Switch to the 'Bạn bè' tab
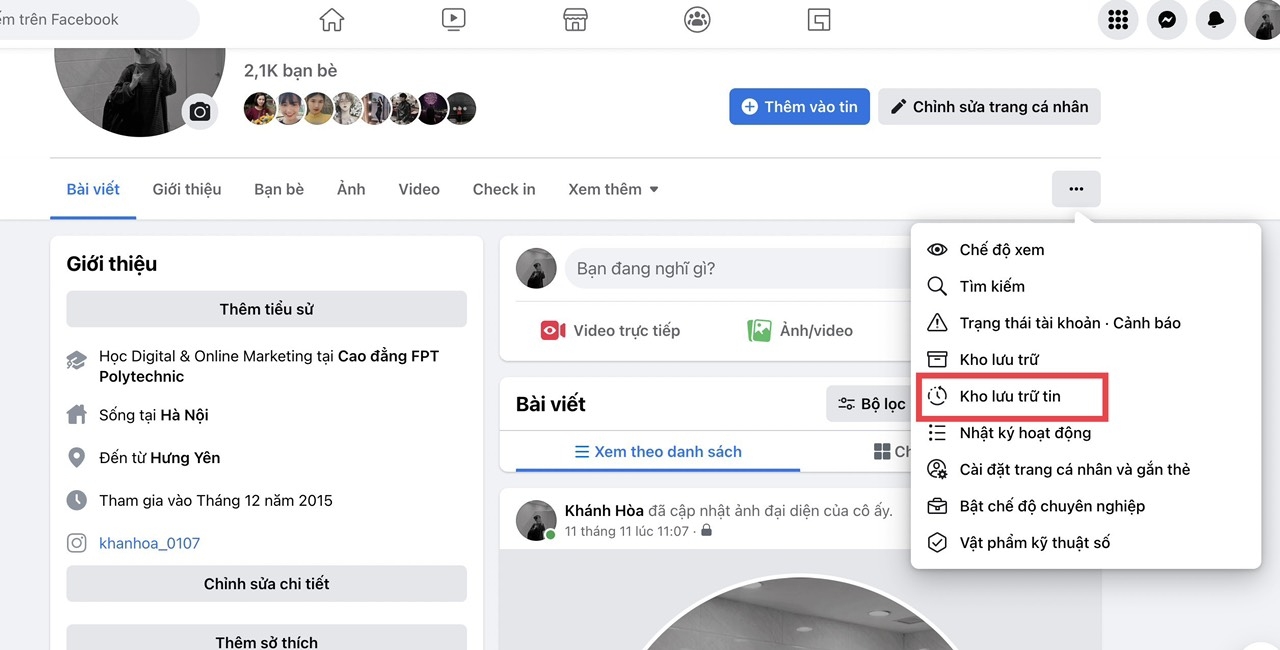The height and width of the screenshot is (650, 1280). coord(279,189)
